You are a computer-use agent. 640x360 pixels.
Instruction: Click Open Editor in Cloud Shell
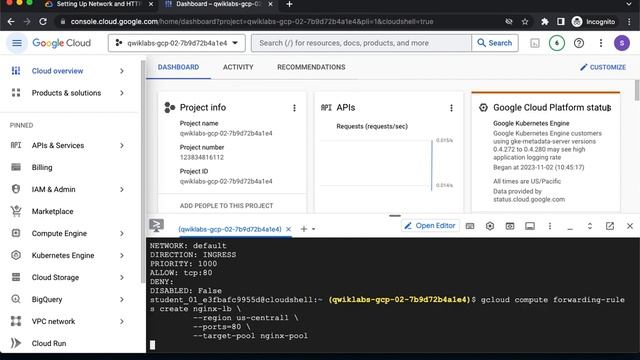coord(430,226)
